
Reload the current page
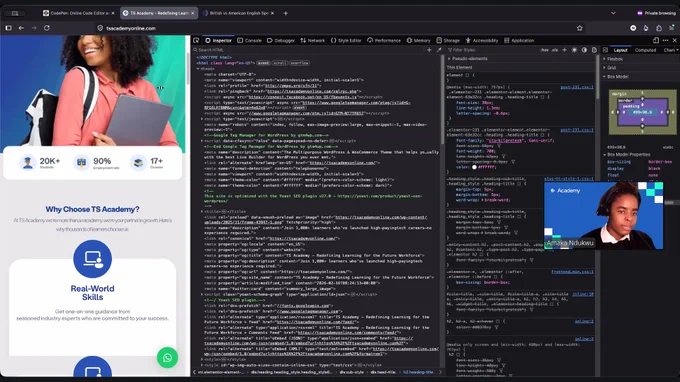(x=47, y=28)
